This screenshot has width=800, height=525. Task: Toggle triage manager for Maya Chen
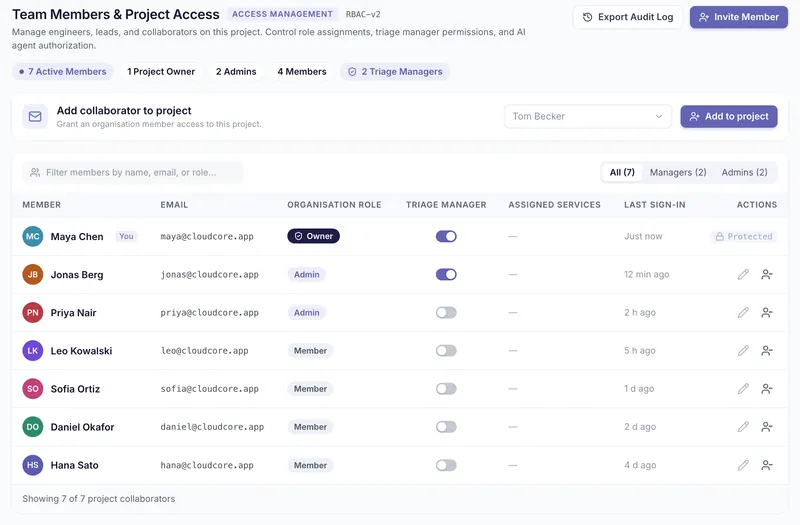click(x=446, y=236)
